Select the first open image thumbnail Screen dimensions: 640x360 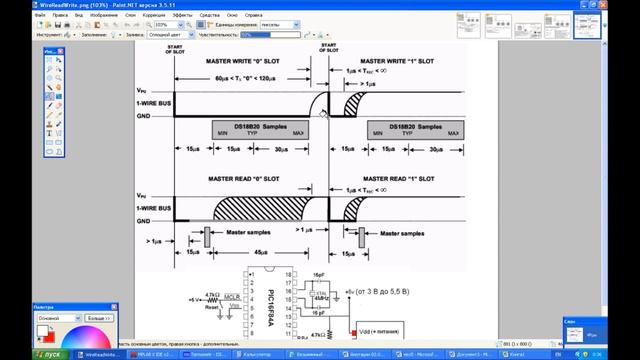point(468,25)
